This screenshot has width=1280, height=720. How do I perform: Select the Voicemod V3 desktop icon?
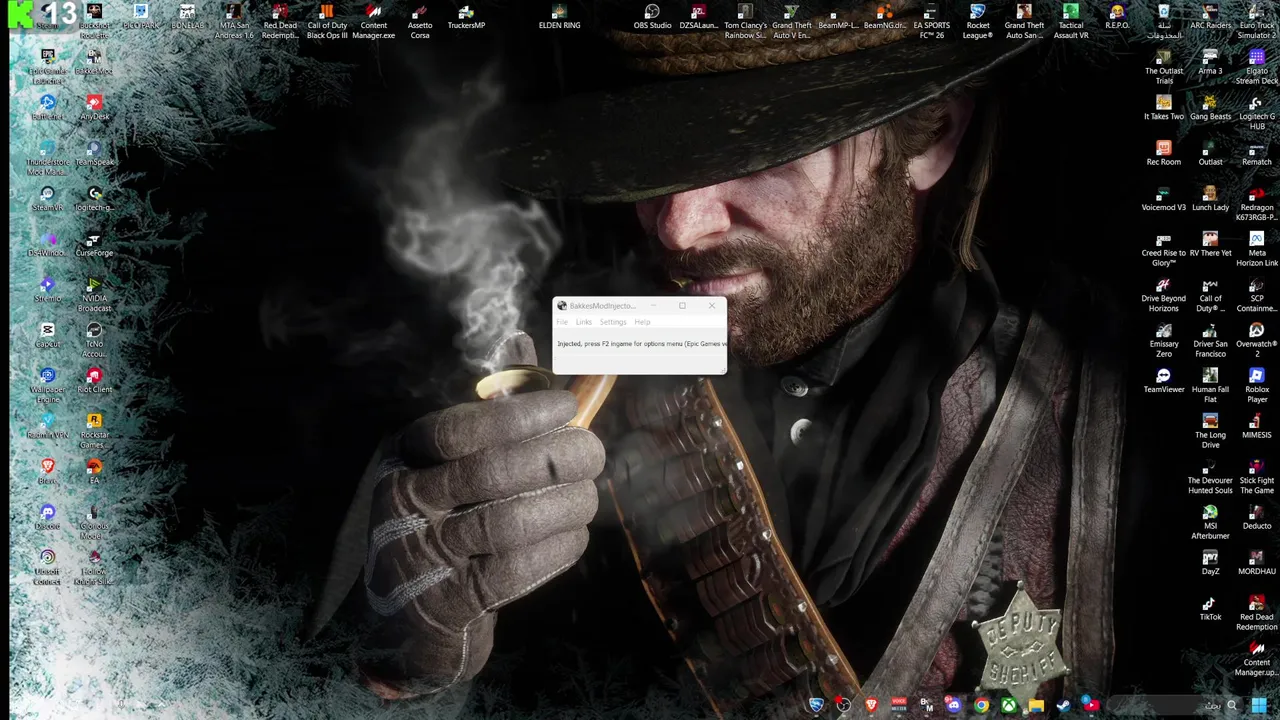pyautogui.click(x=1164, y=199)
